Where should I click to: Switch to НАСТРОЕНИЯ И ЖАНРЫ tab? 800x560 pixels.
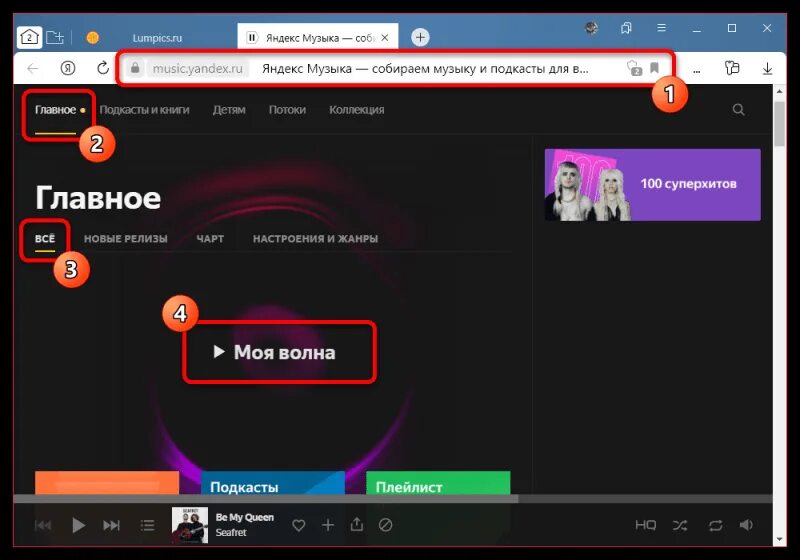pyautogui.click(x=315, y=238)
